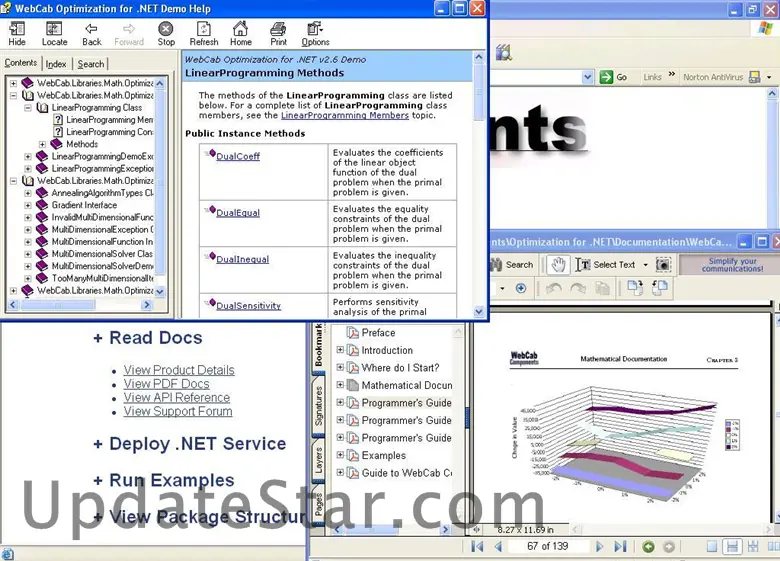
Task: Click the browser Go button
Action: coord(613,77)
